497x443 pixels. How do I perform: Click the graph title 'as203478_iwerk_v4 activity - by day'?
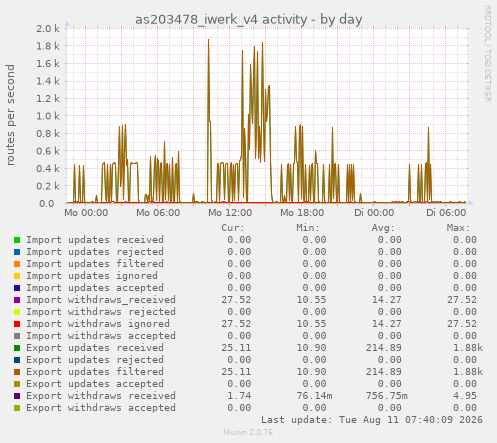[248, 20]
